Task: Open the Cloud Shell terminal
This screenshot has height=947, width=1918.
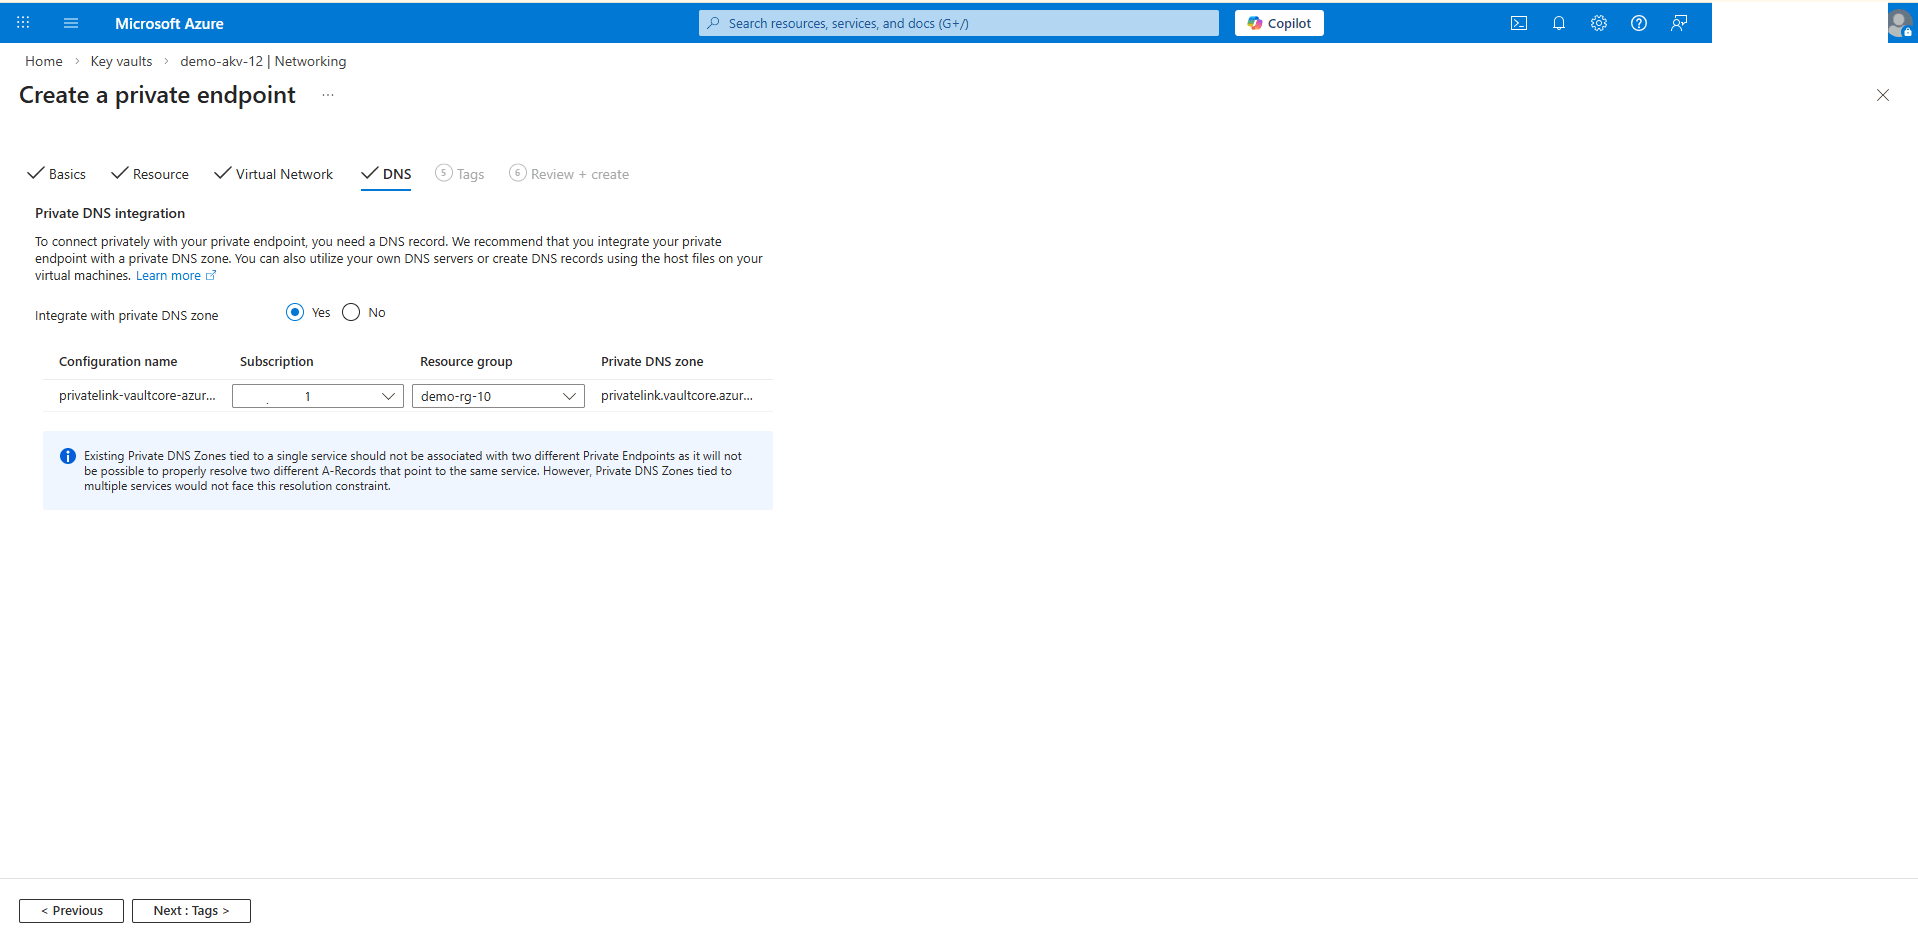Action: point(1518,22)
